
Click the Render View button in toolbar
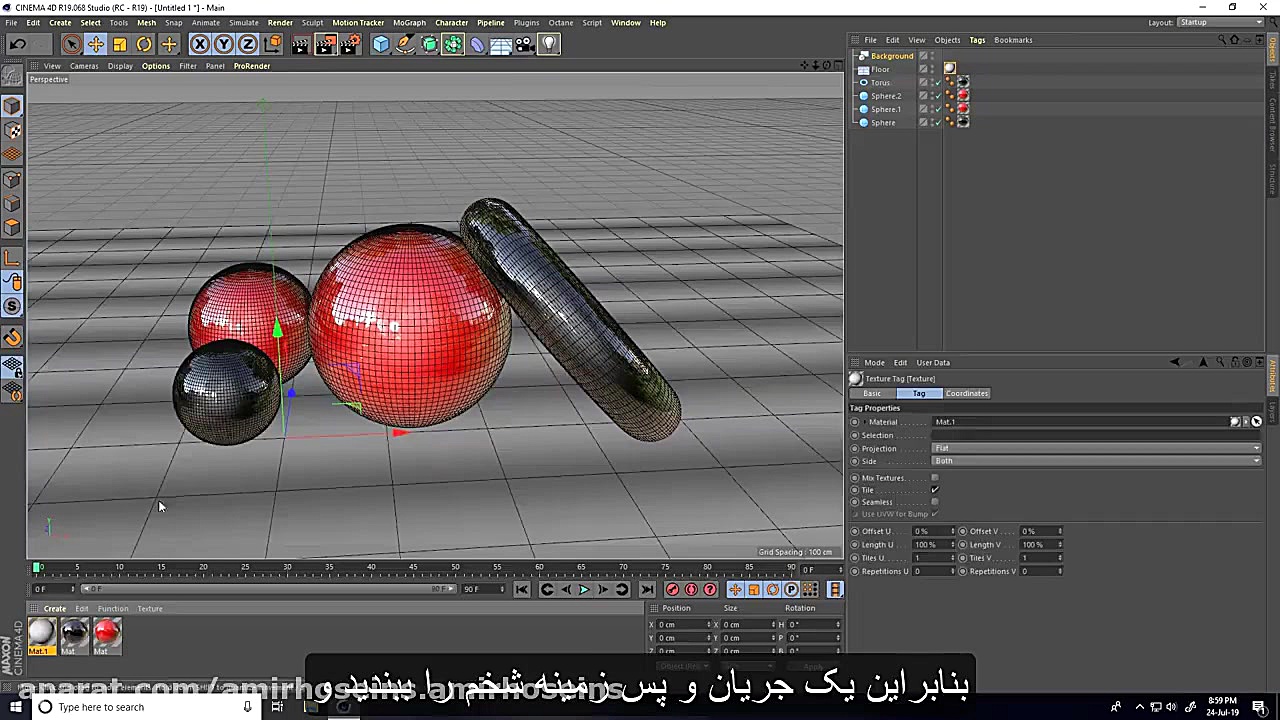pos(300,43)
